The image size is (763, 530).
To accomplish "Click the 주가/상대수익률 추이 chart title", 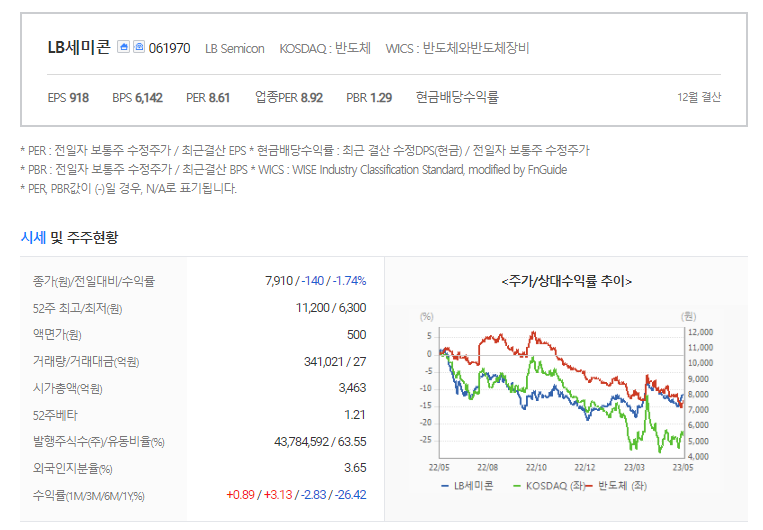I will pos(566,281).
